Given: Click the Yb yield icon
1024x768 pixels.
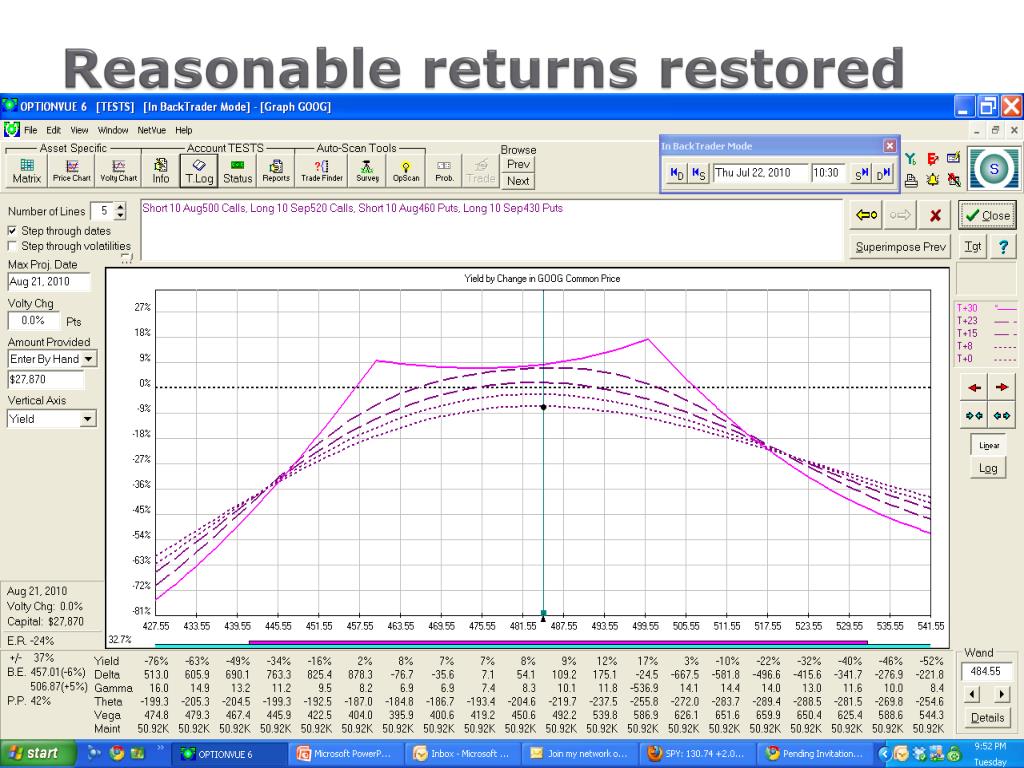Looking at the screenshot, I should [x=912, y=159].
